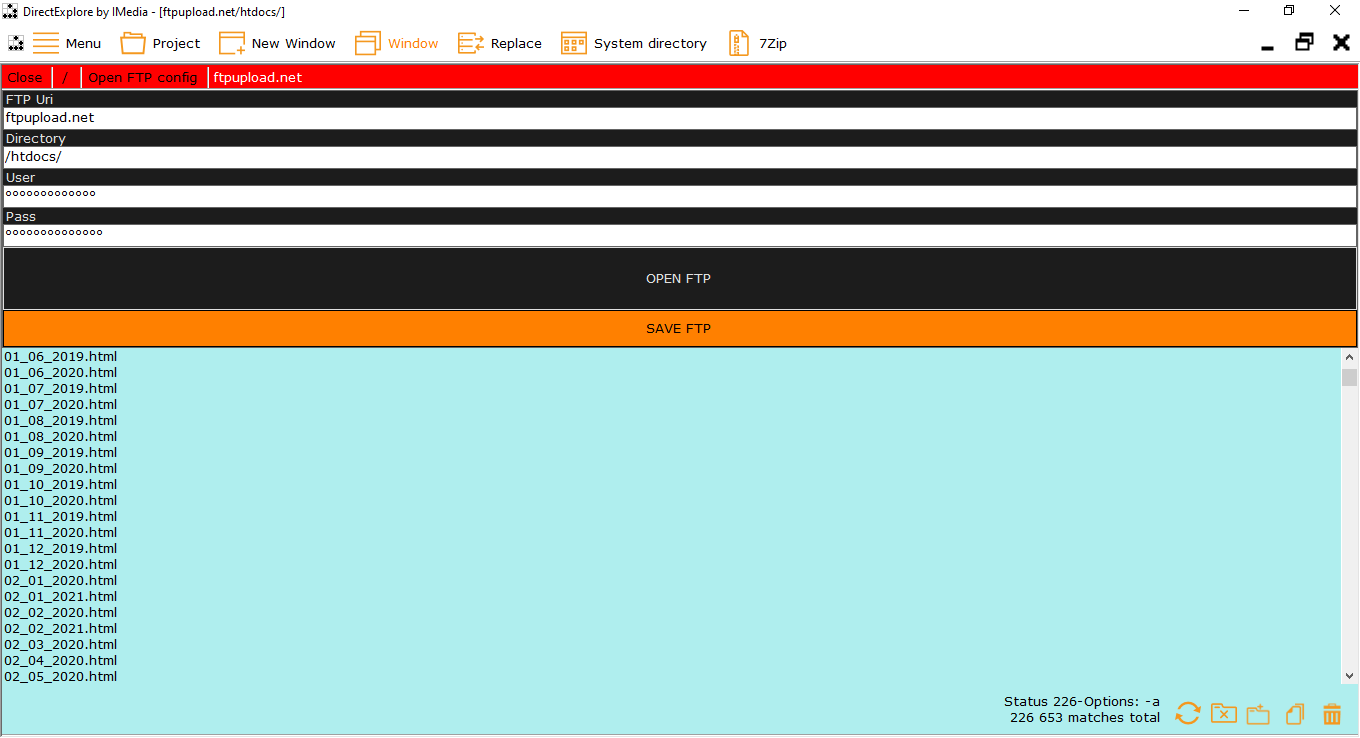Click the DirectExplore dice icon in toolbar

click(x=16, y=43)
